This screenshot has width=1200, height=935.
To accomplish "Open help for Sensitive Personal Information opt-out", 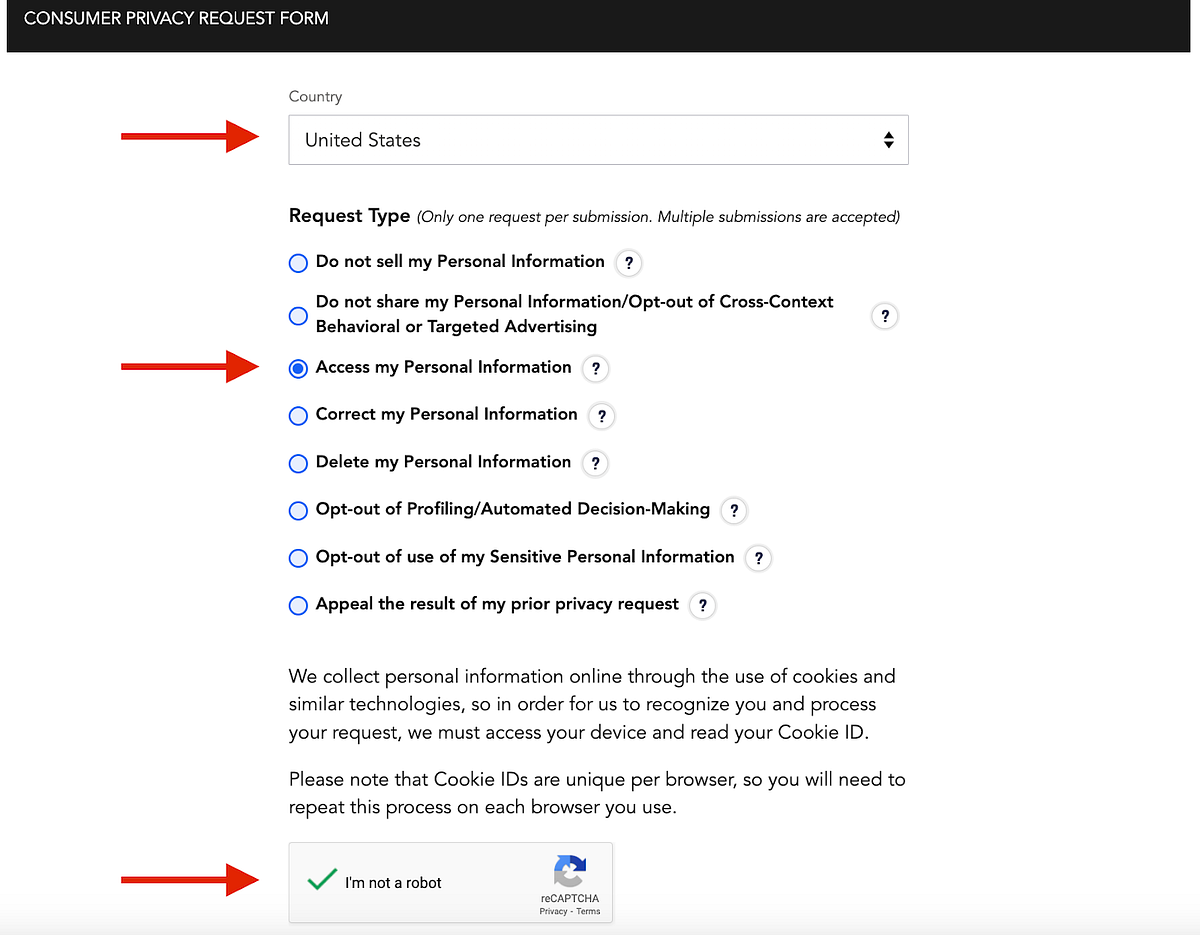I will (x=758, y=558).
